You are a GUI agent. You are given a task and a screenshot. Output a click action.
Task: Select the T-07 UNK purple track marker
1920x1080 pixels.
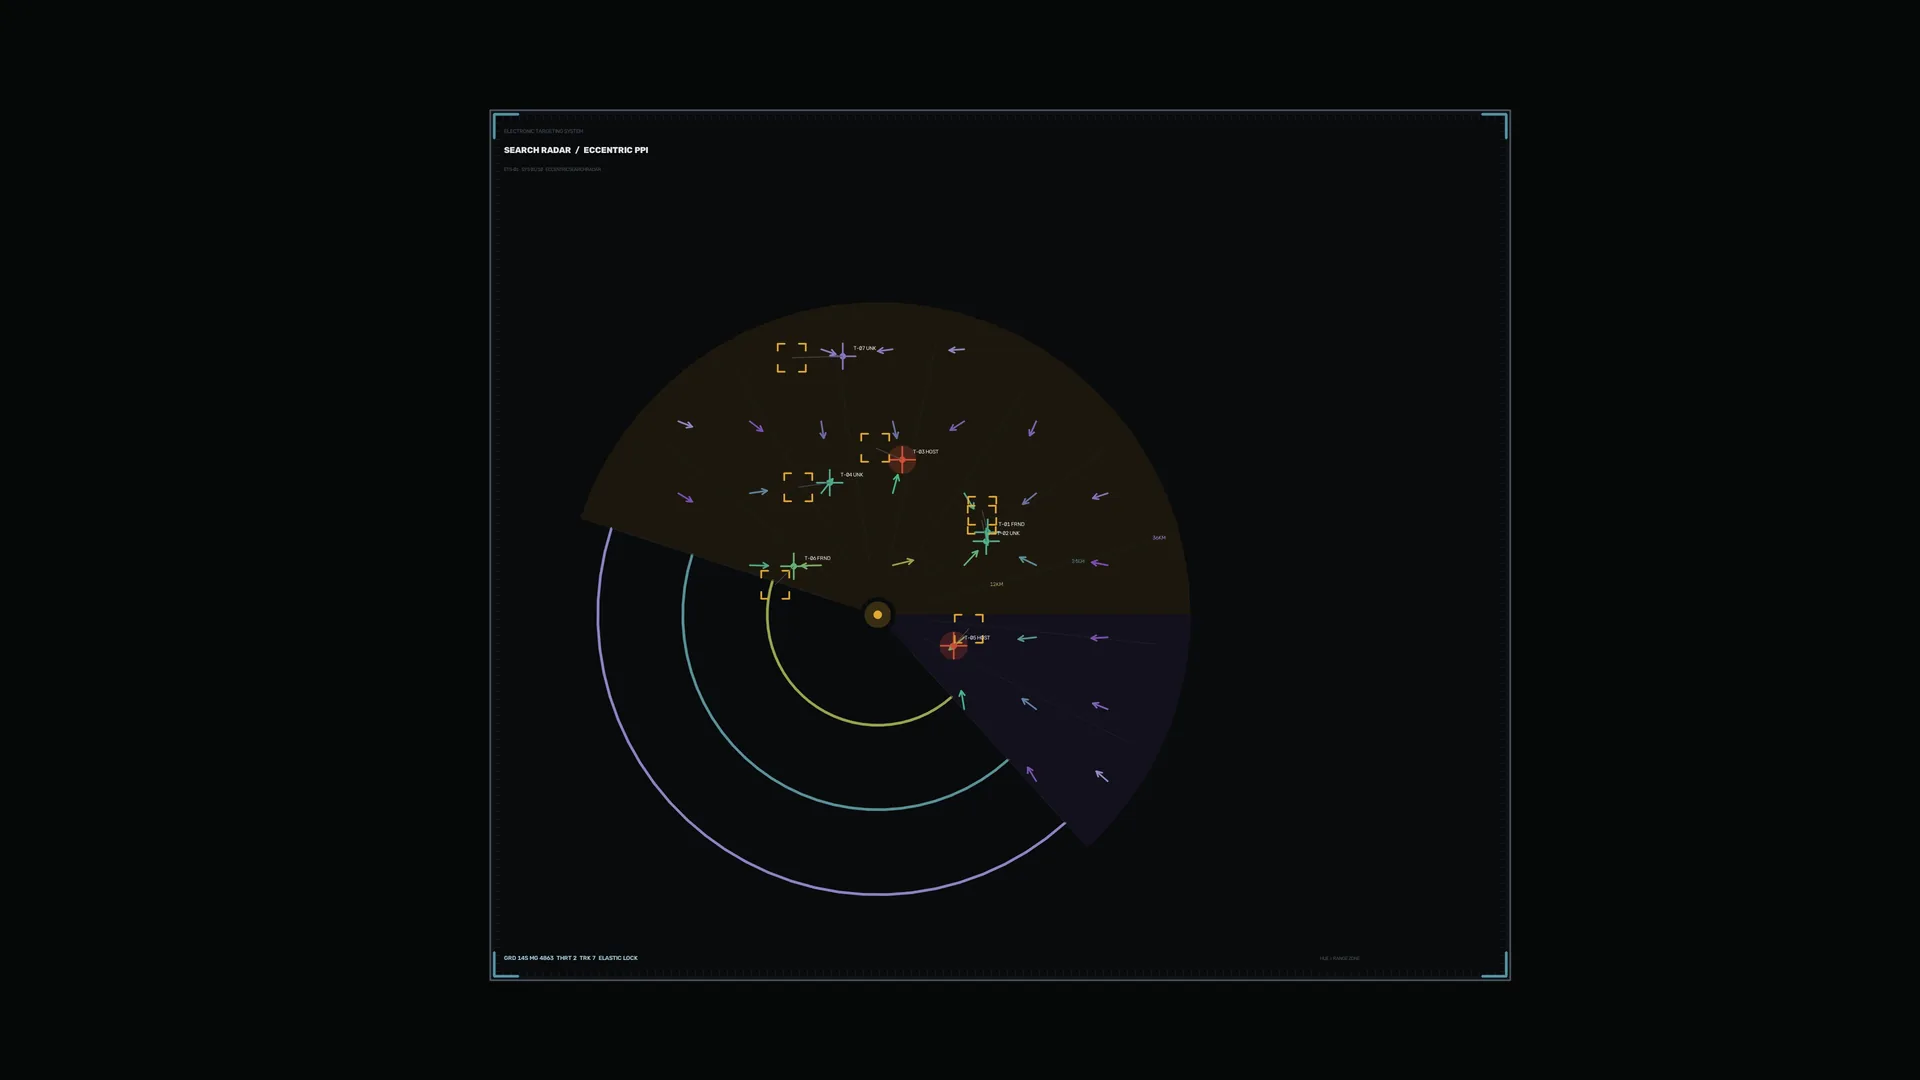click(842, 356)
